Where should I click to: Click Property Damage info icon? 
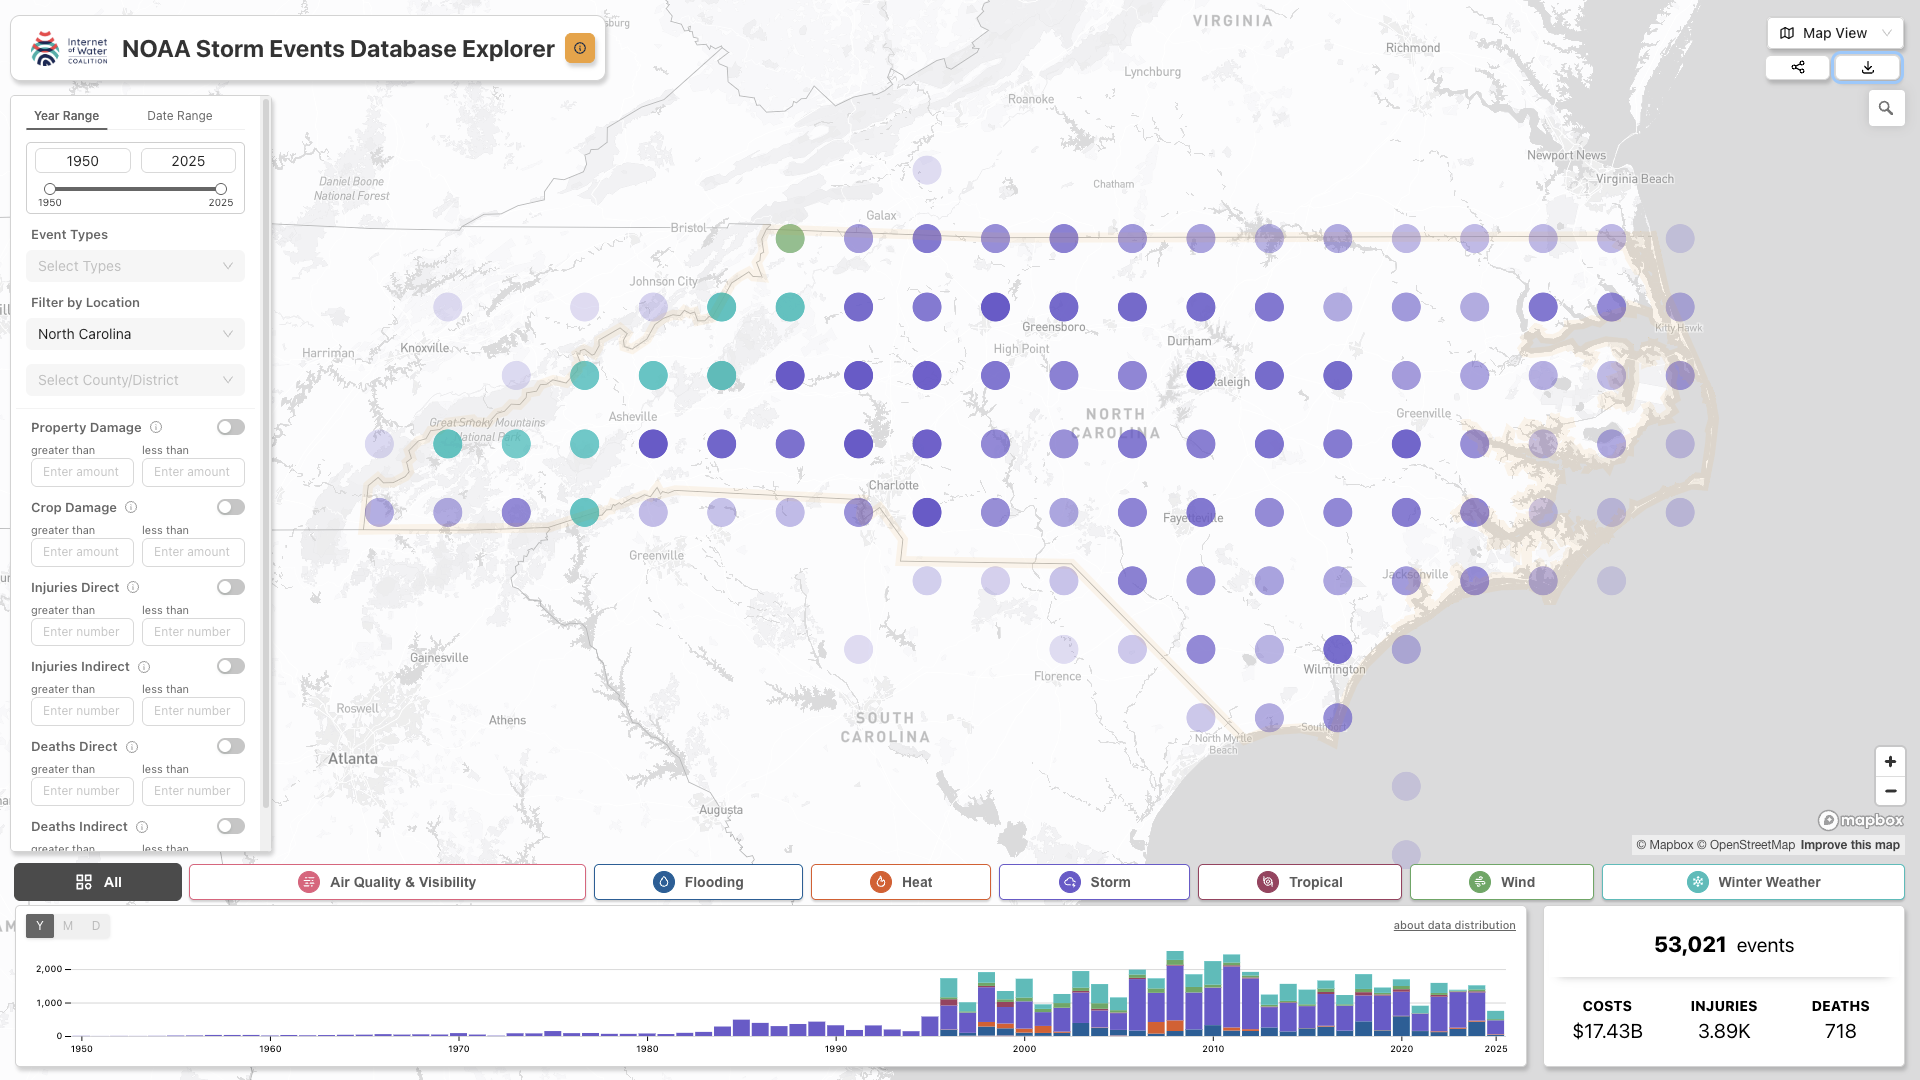point(156,427)
